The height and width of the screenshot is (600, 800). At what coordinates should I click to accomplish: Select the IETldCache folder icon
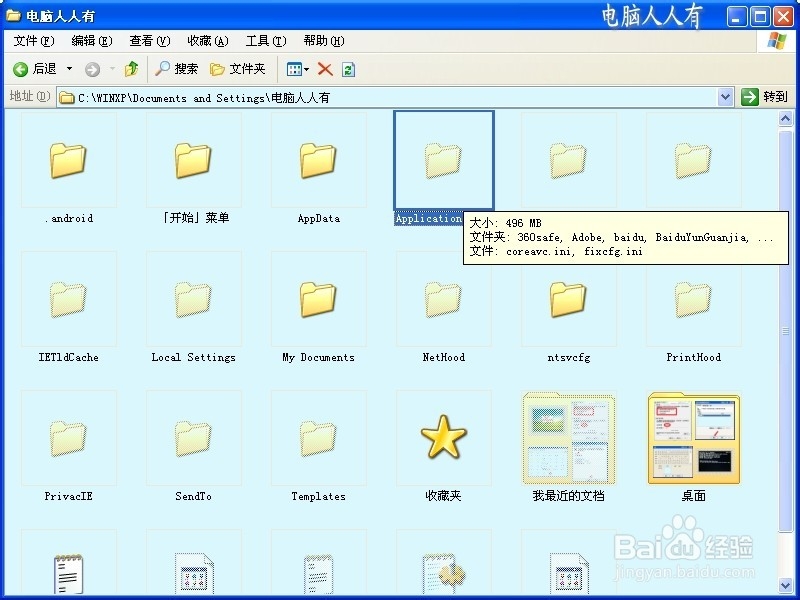pos(68,299)
